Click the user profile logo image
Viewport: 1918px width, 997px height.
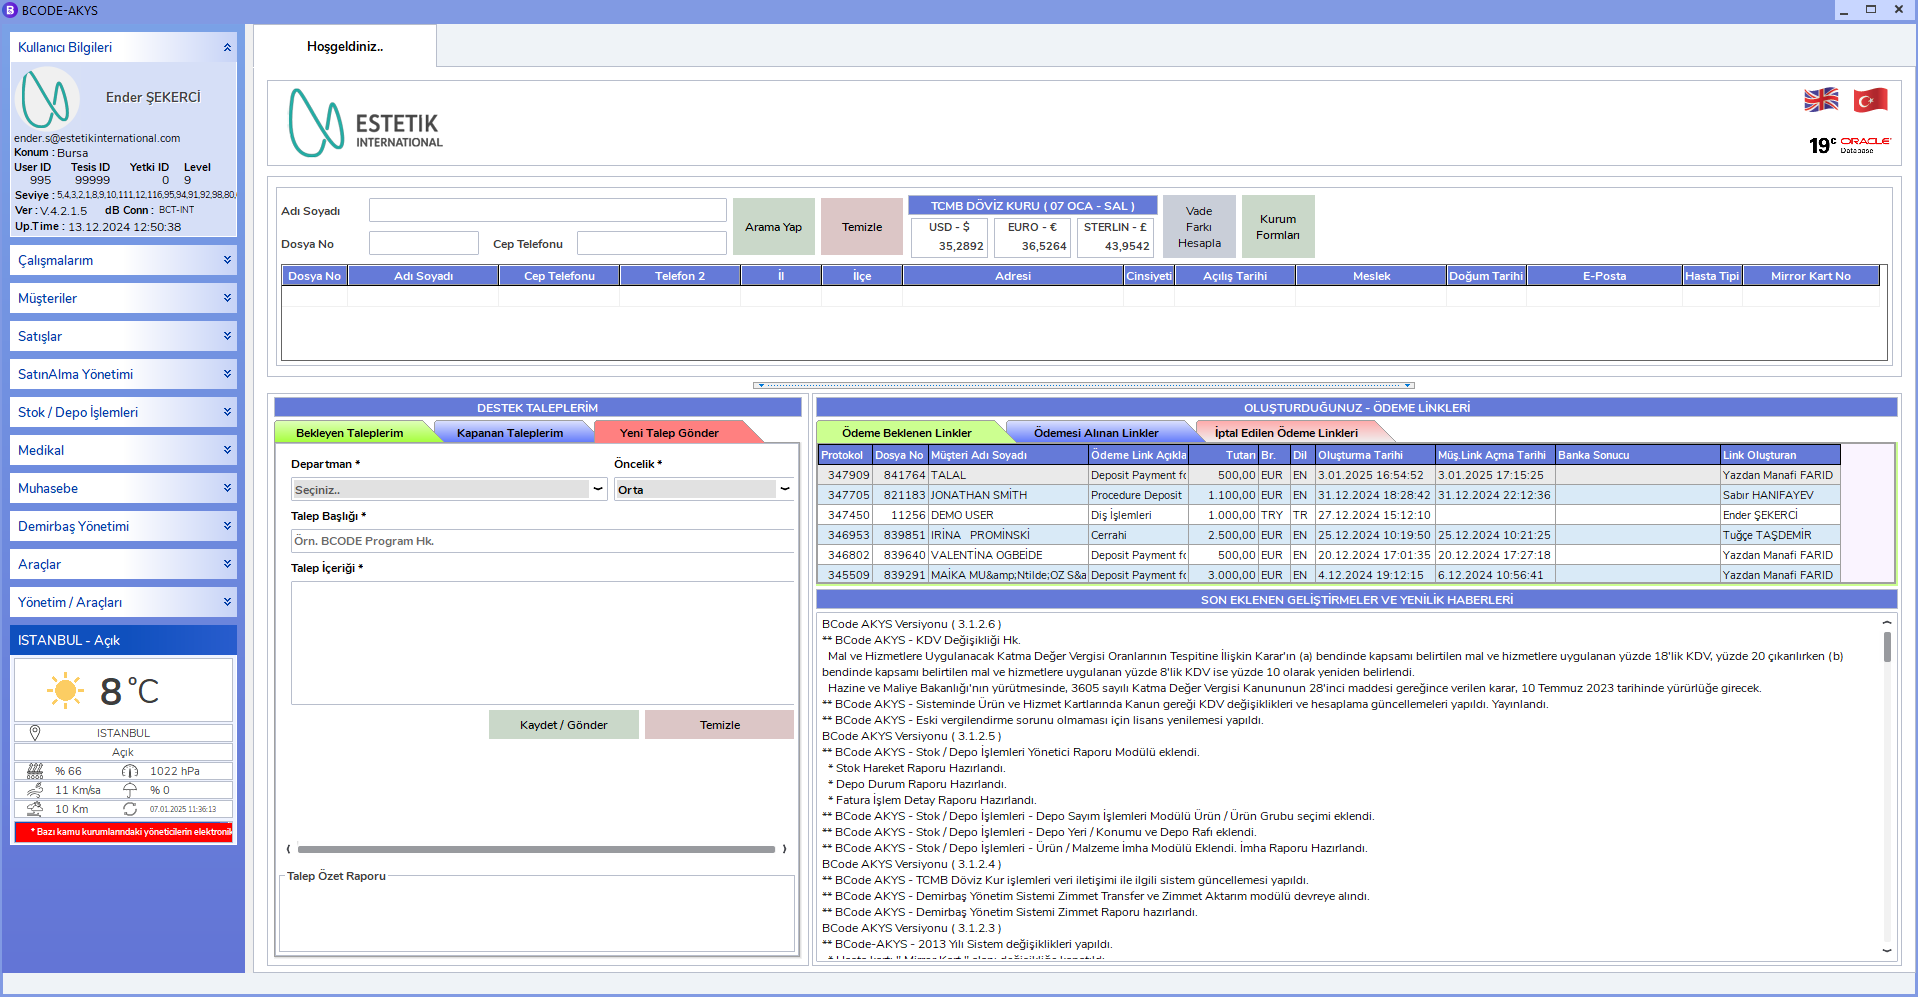pyautogui.click(x=46, y=97)
